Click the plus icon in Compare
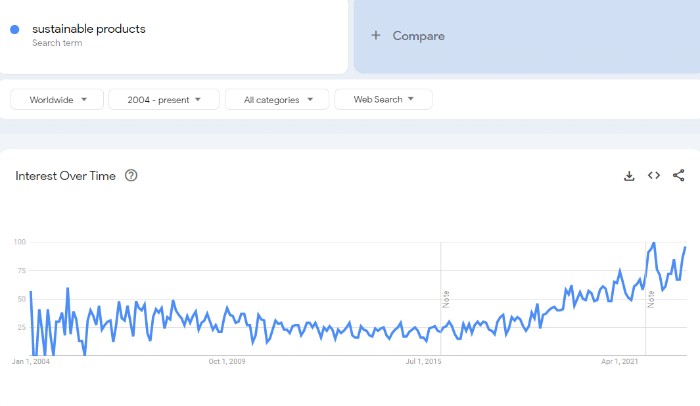Image resolution: width=700 pixels, height=406 pixels. pos(376,36)
